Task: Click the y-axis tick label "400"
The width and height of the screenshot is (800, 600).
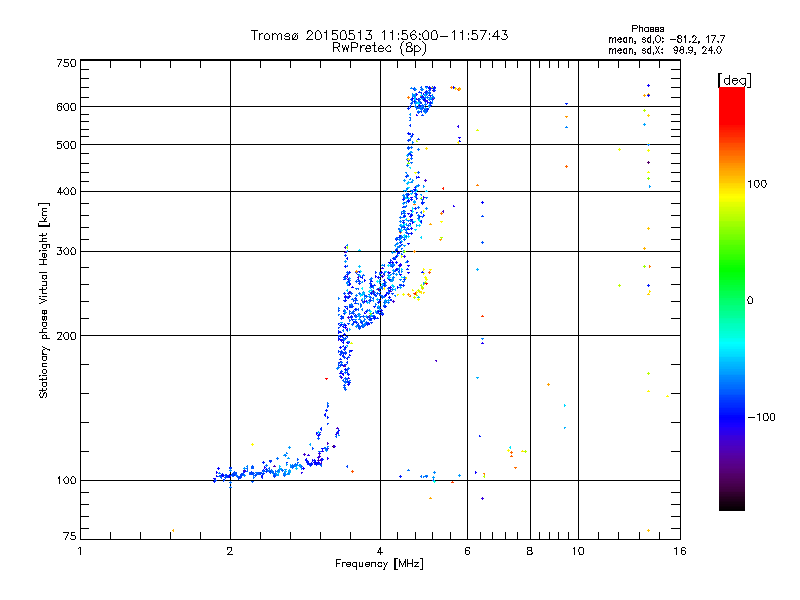Action: [66, 191]
